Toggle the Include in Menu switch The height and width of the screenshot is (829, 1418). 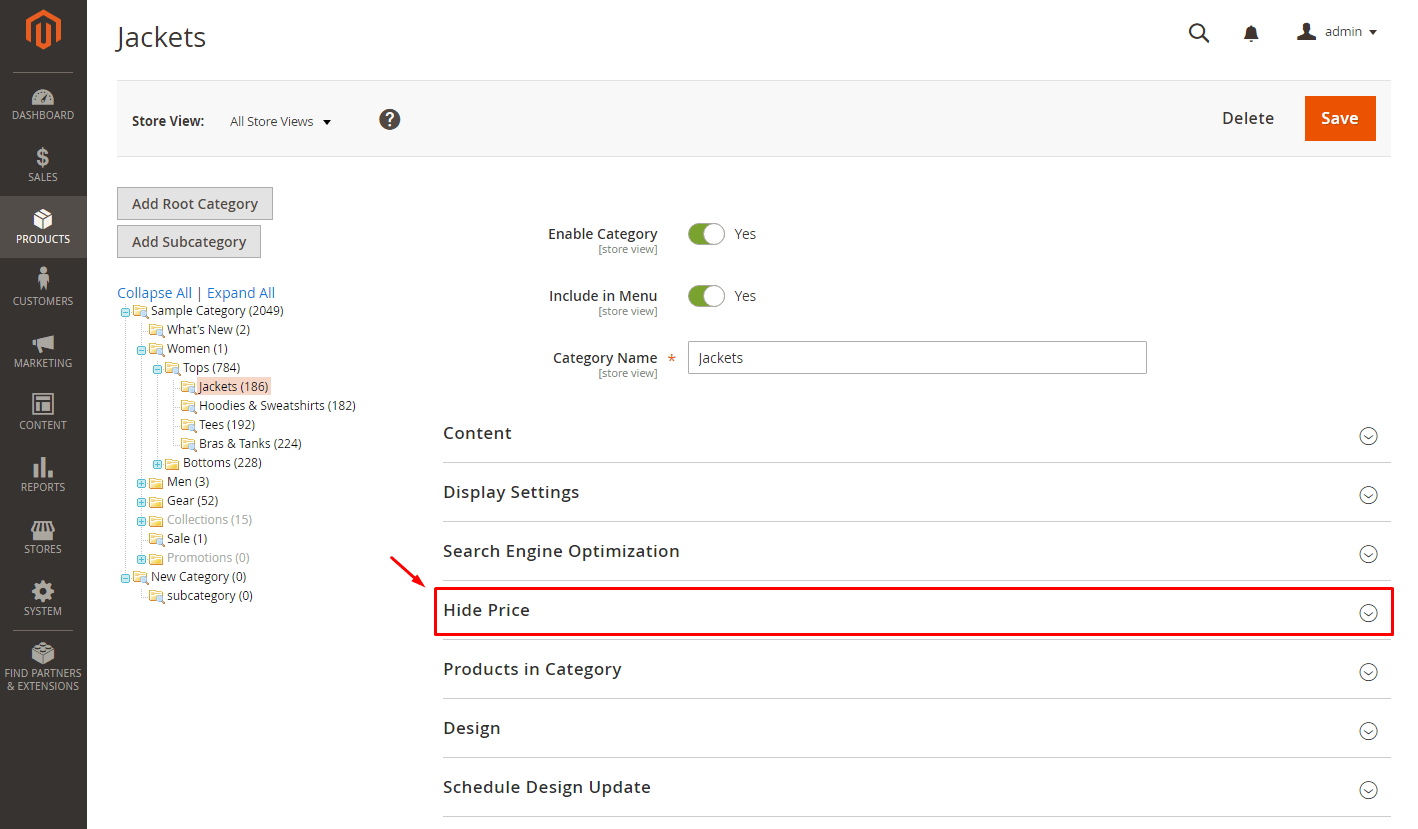coord(706,296)
